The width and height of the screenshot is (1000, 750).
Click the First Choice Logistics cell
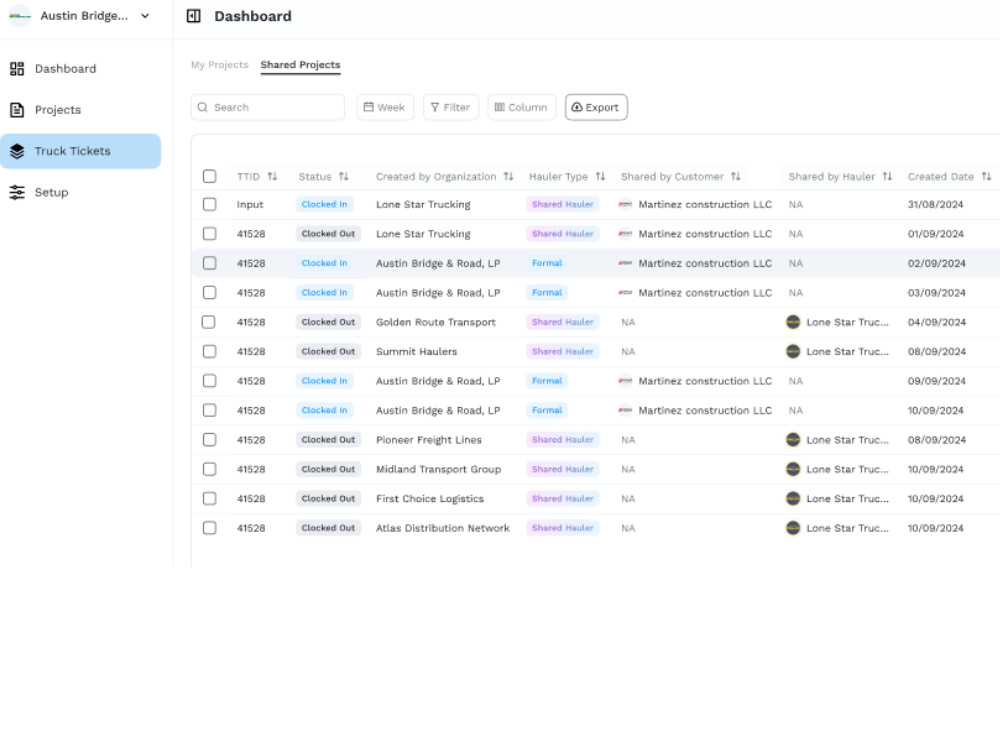pyautogui.click(x=430, y=499)
